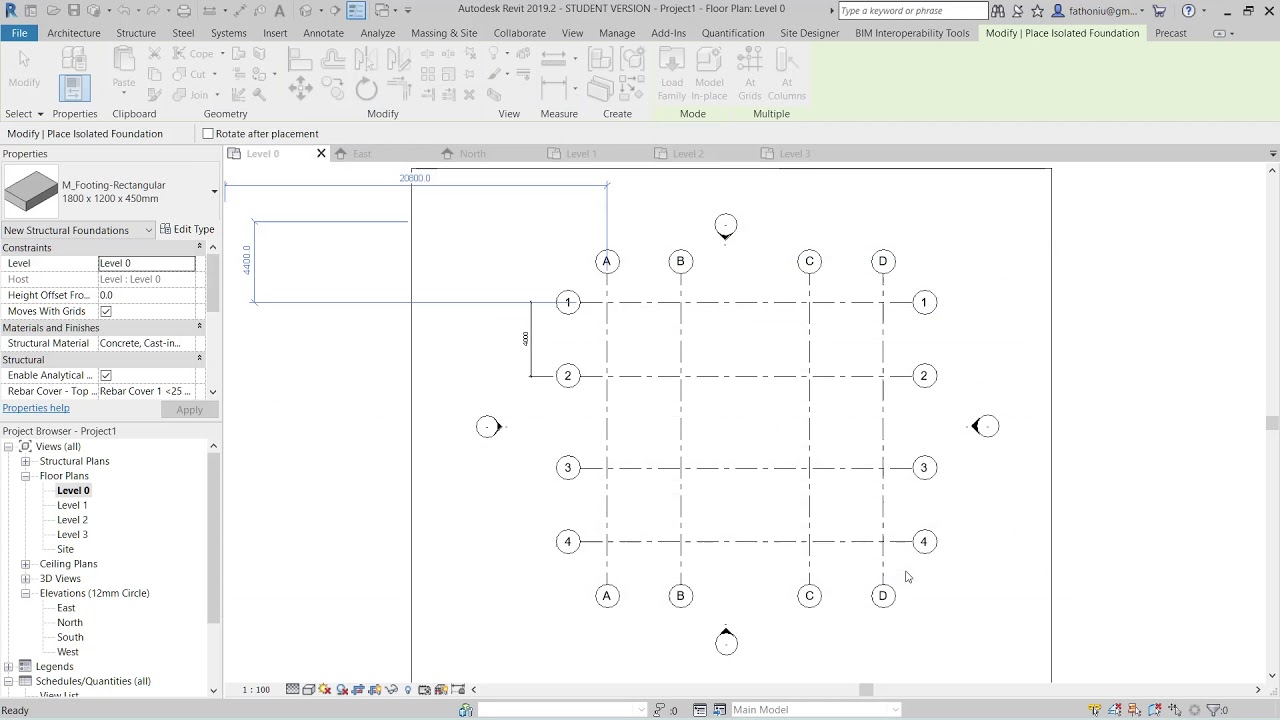The height and width of the screenshot is (720, 1280).
Task: Select the South elevation in Project Browser
Action: click(x=70, y=637)
